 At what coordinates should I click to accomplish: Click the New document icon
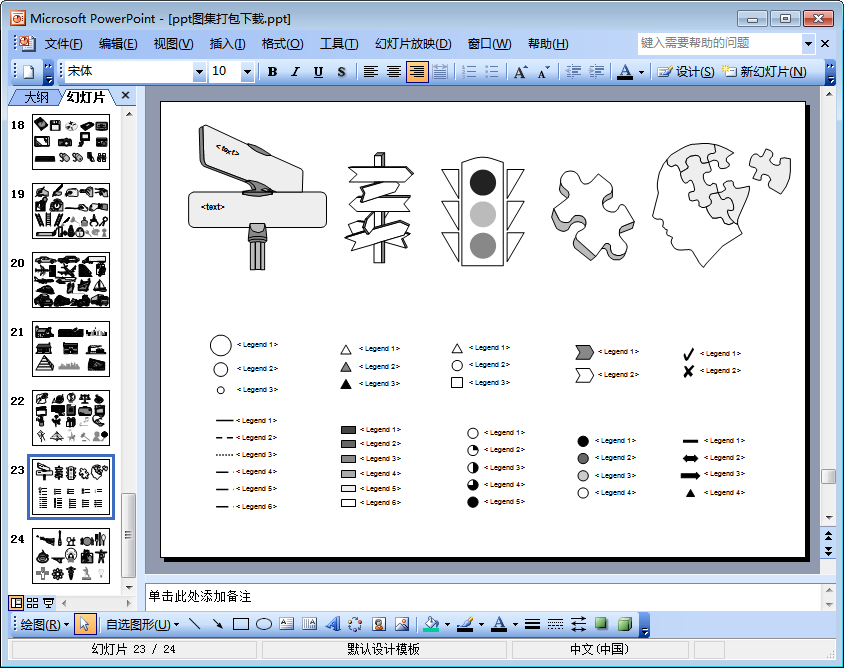tap(29, 72)
